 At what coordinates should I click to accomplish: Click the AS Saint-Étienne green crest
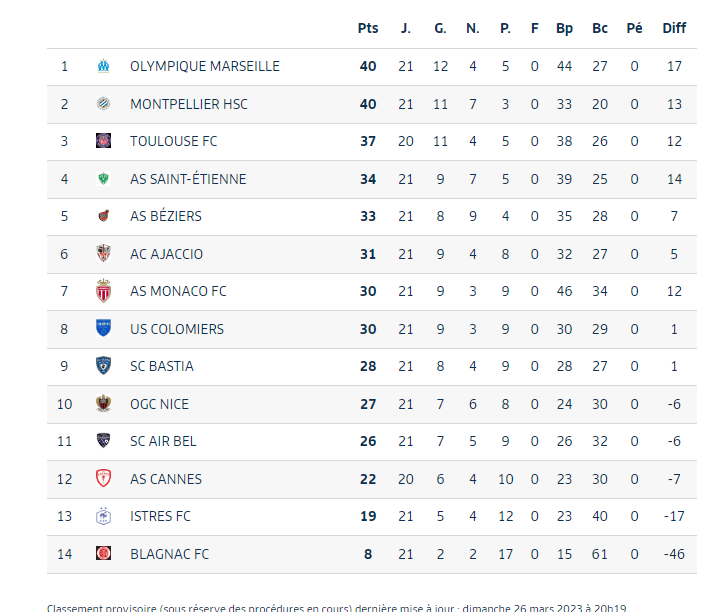coord(103,179)
